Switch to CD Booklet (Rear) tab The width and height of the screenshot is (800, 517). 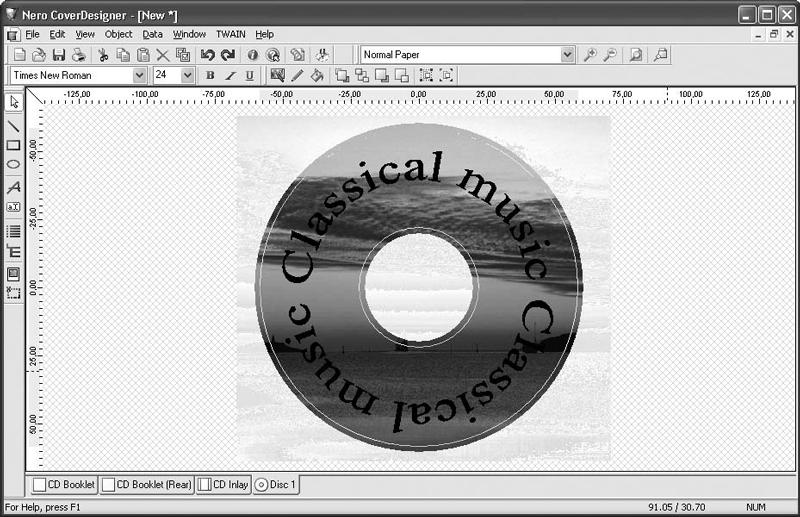click(147, 485)
